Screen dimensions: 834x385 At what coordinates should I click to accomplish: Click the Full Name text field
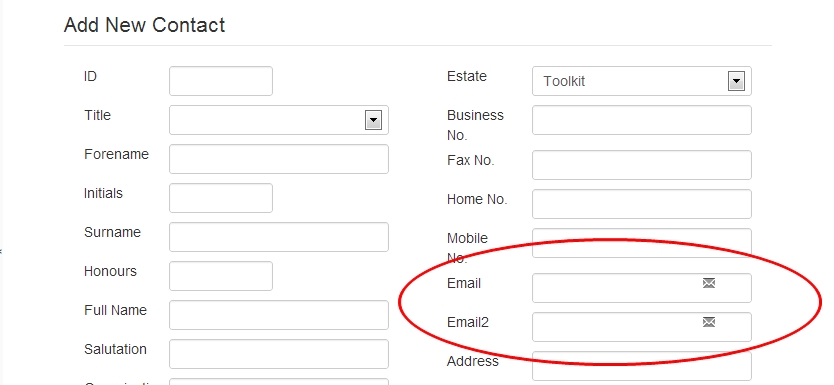pyautogui.click(x=279, y=315)
